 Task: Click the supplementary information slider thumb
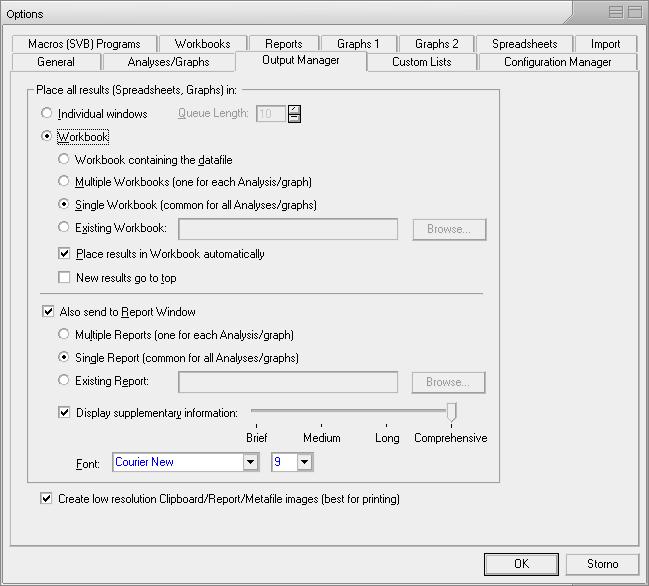pyautogui.click(x=452, y=412)
